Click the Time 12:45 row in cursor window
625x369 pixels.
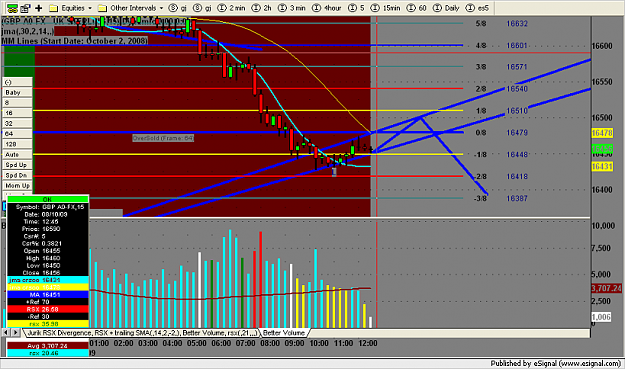click(x=48, y=222)
